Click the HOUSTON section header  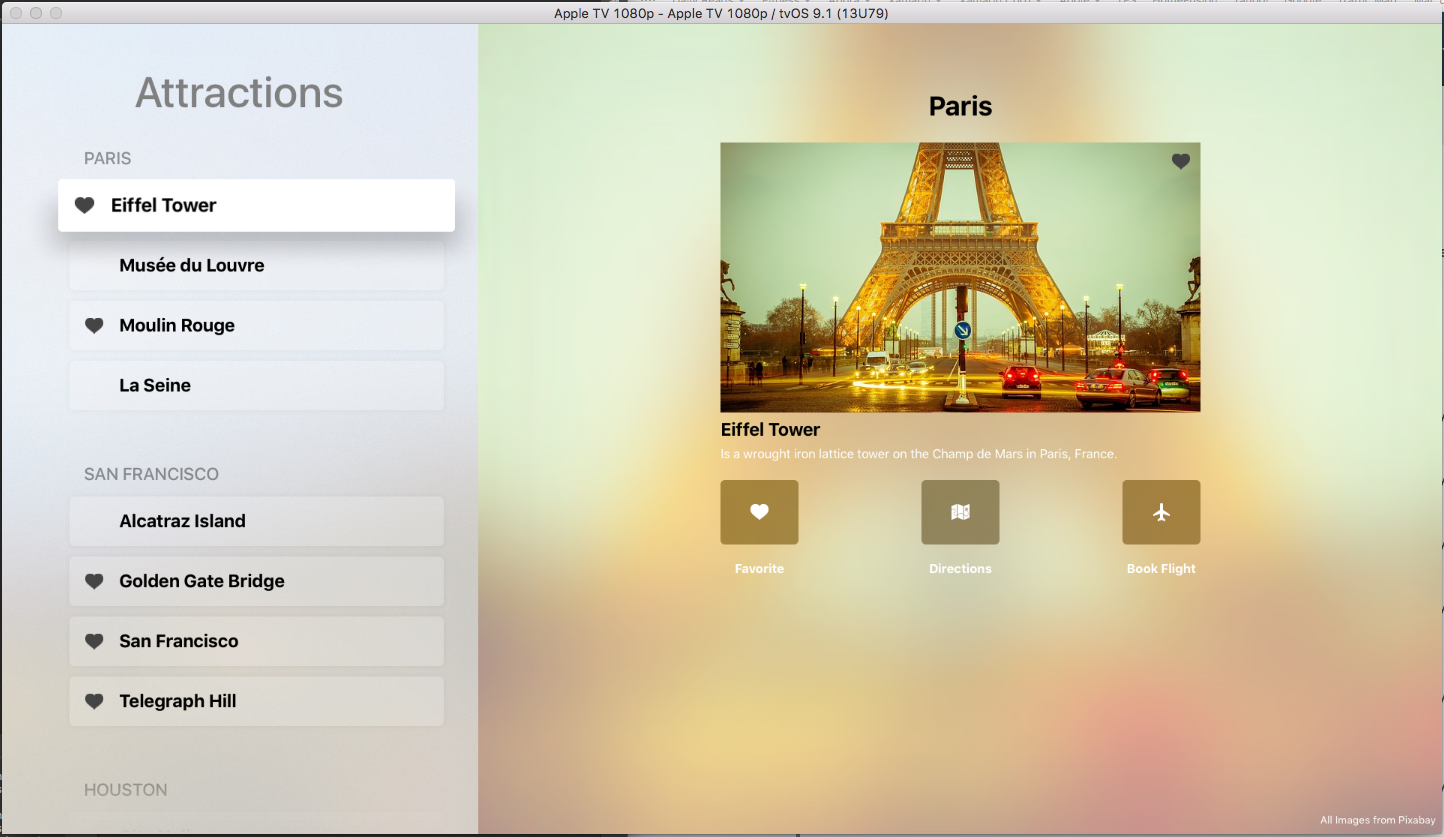(126, 789)
